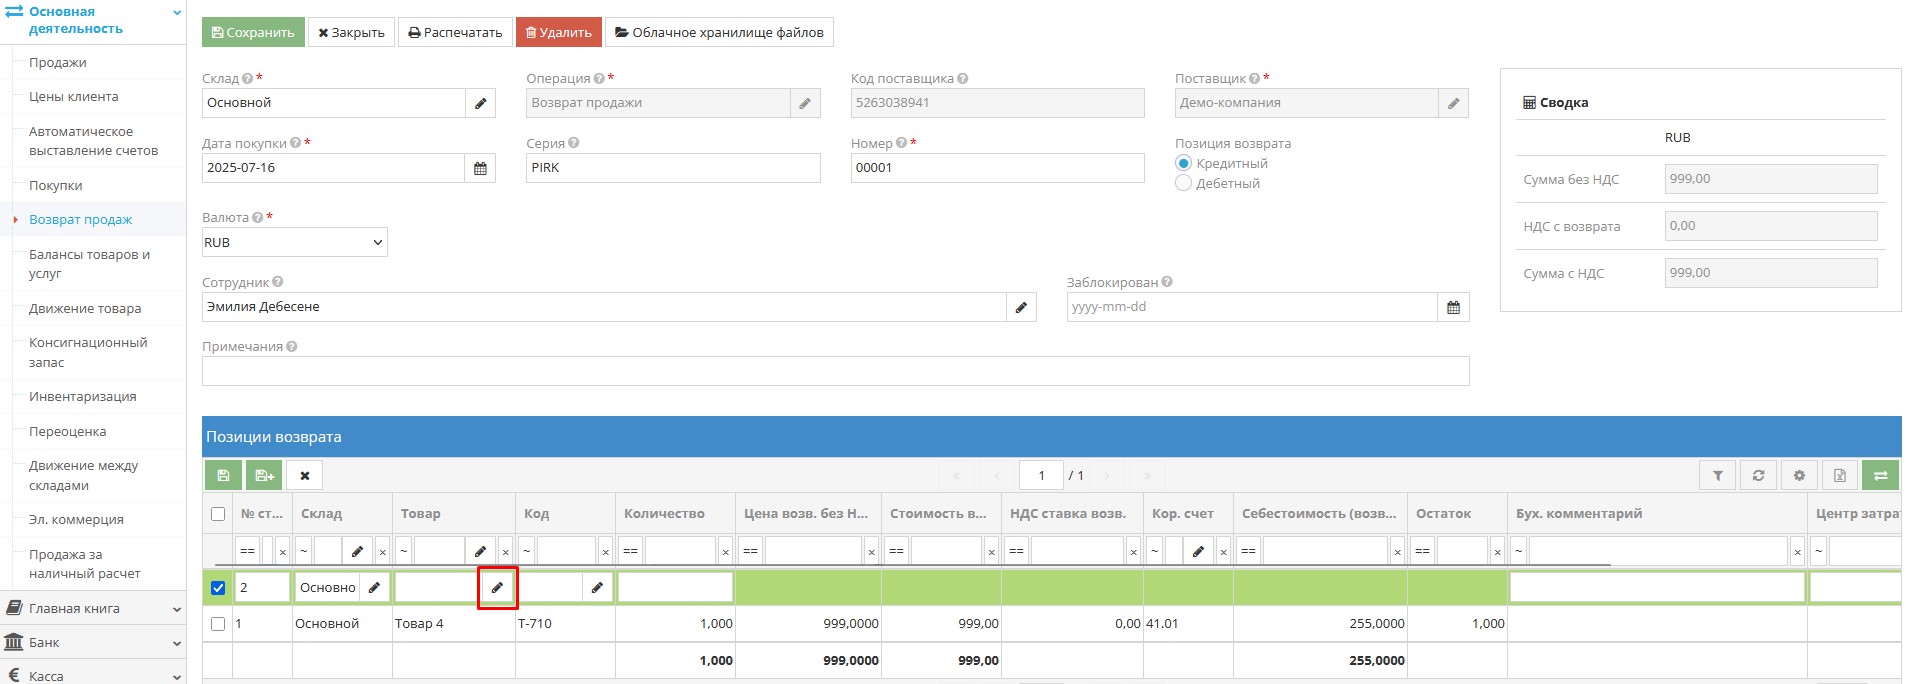Uncheck the checkbox of row 2
Viewport: 1906px width, 684px height.
(x=218, y=588)
